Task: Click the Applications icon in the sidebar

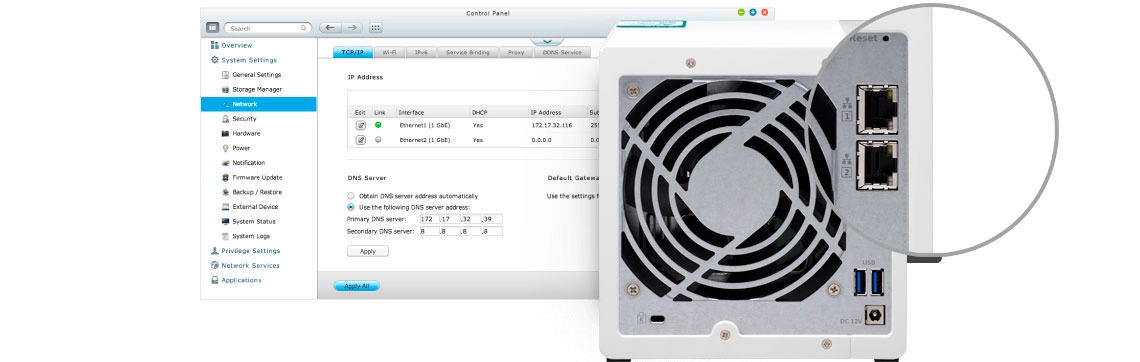Action: 214,280
